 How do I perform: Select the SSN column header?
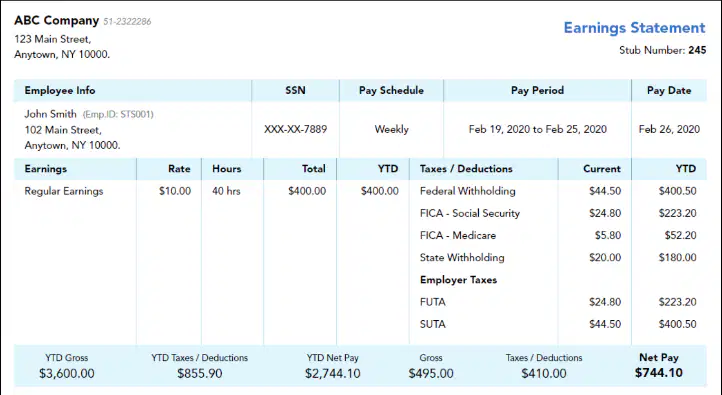[295, 90]
